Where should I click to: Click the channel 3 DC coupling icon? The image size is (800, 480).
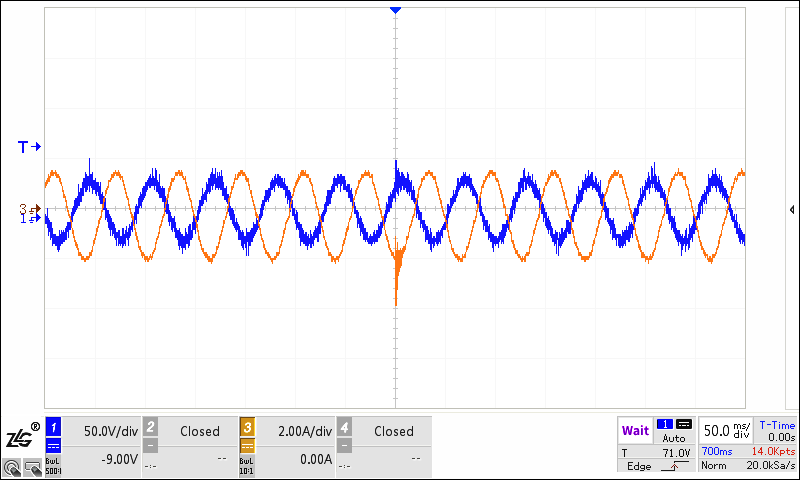pos(247,445)
